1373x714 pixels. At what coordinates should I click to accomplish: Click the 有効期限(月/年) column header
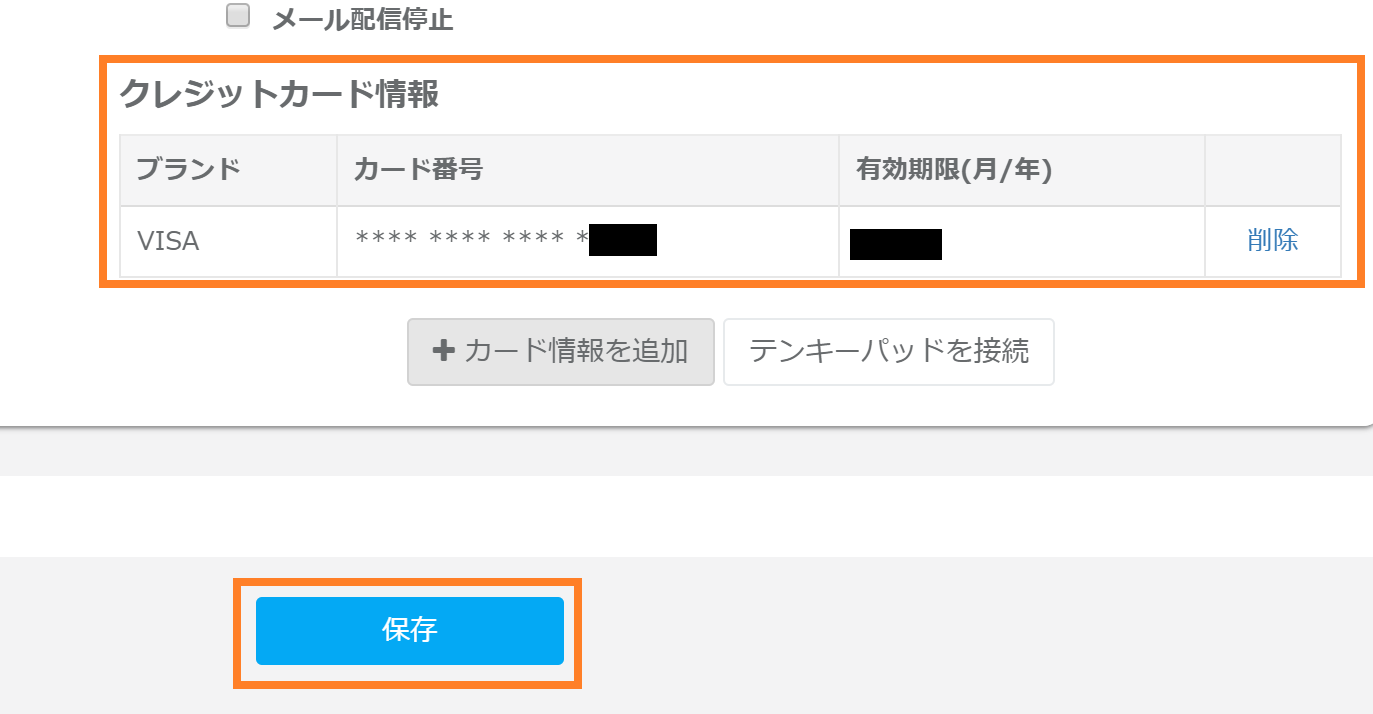point(953,169)
